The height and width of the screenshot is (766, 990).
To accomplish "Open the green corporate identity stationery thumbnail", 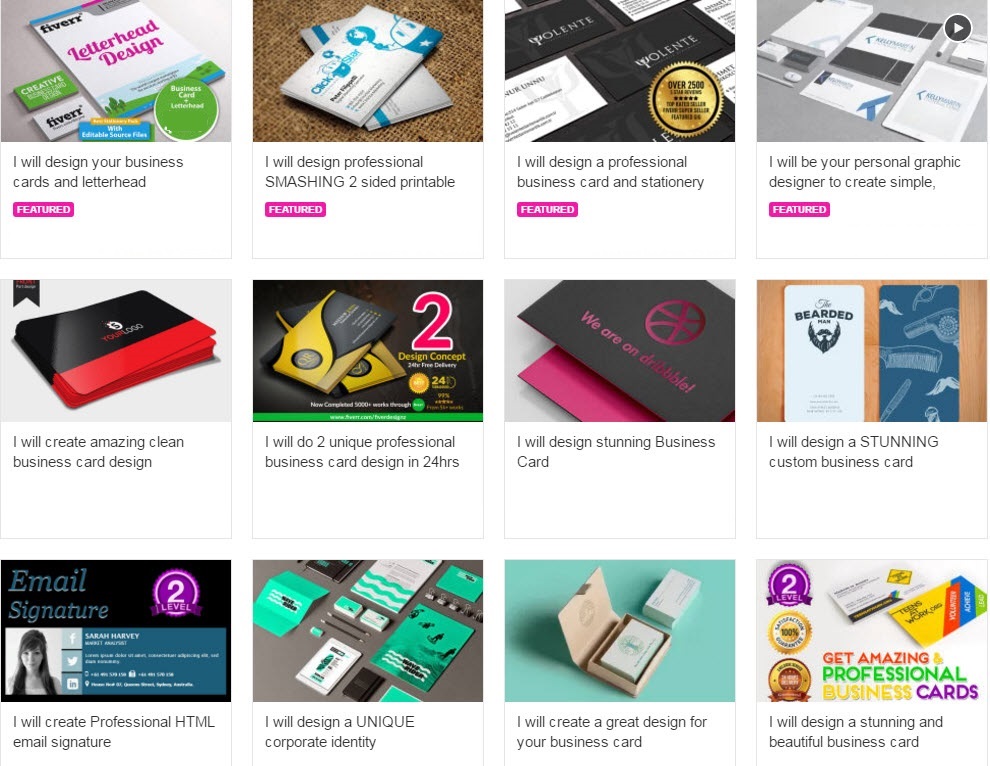I will [x=368, y=630].
